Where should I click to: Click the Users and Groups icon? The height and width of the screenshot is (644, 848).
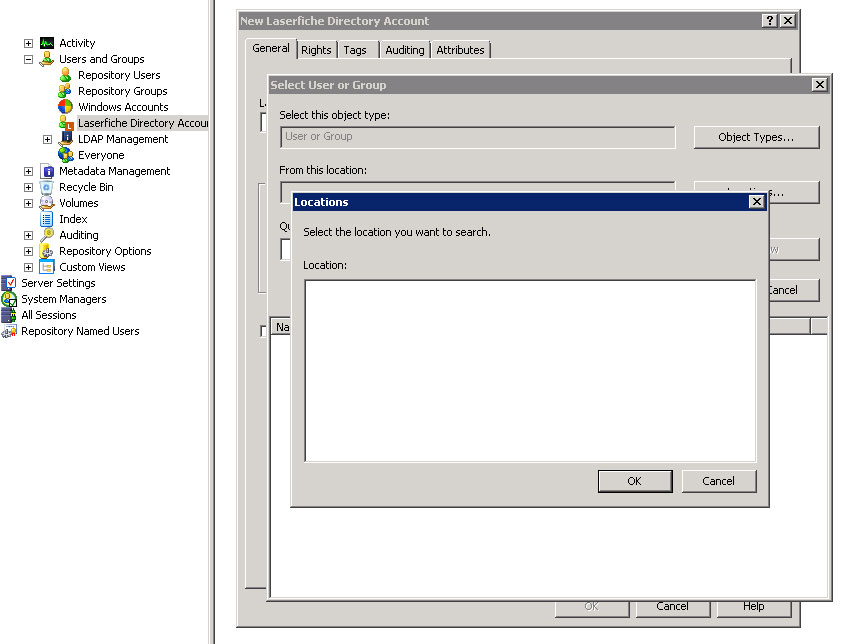(47, 59)
